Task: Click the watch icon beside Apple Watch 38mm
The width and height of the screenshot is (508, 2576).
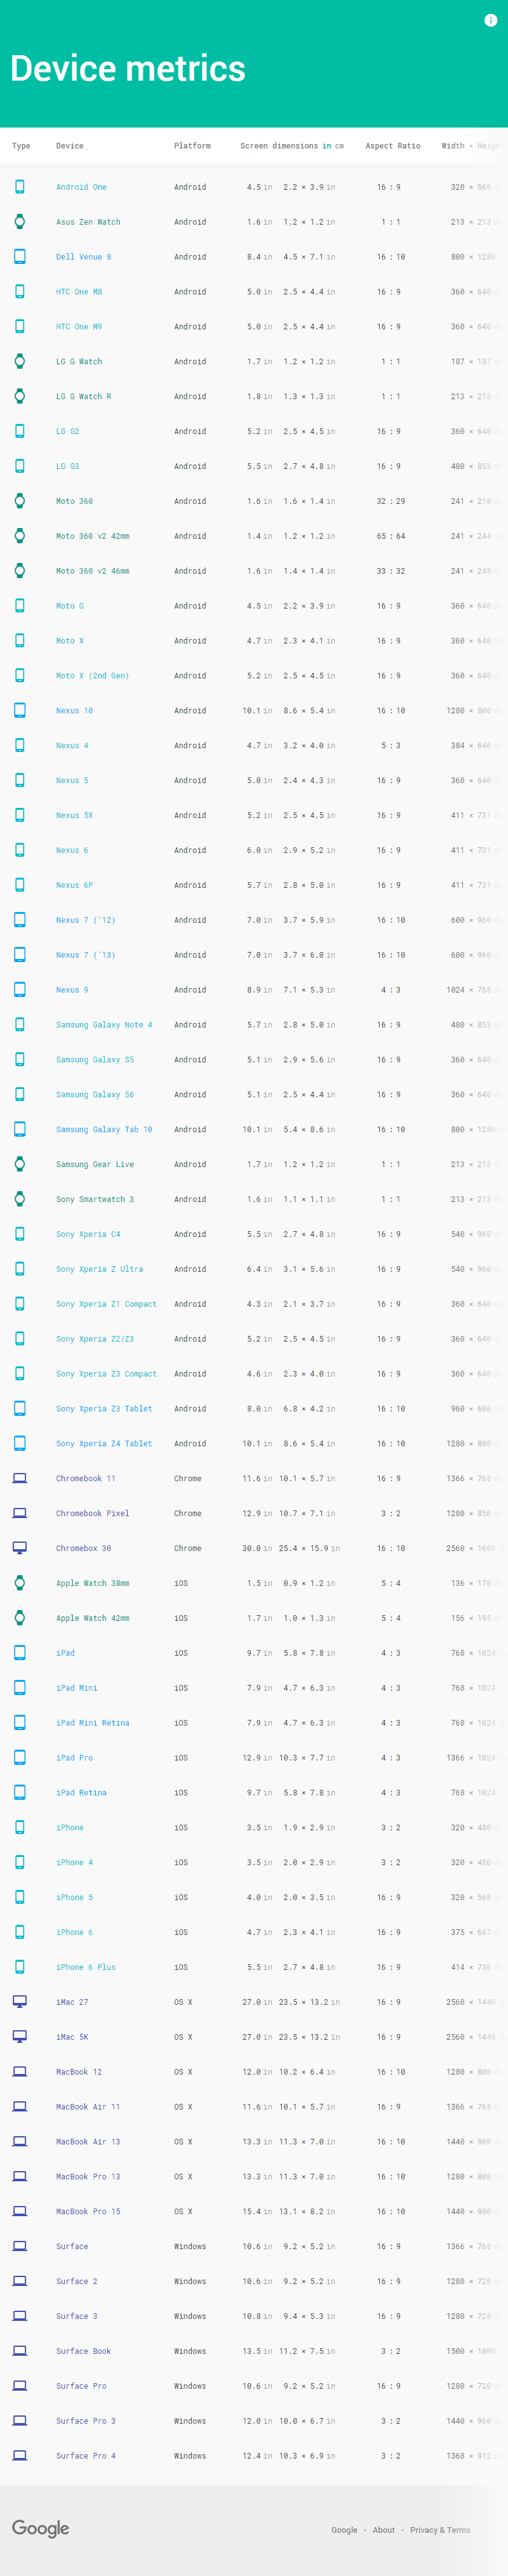Action: tap(19, 1583)
